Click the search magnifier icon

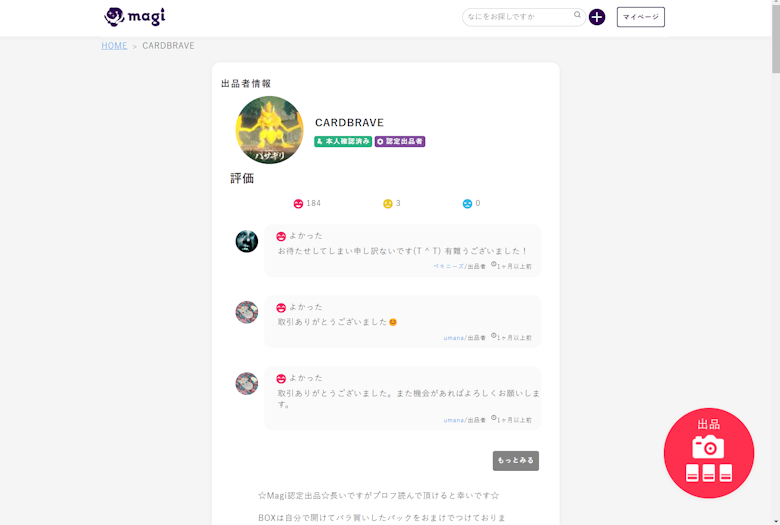click(x=577, y=15)
